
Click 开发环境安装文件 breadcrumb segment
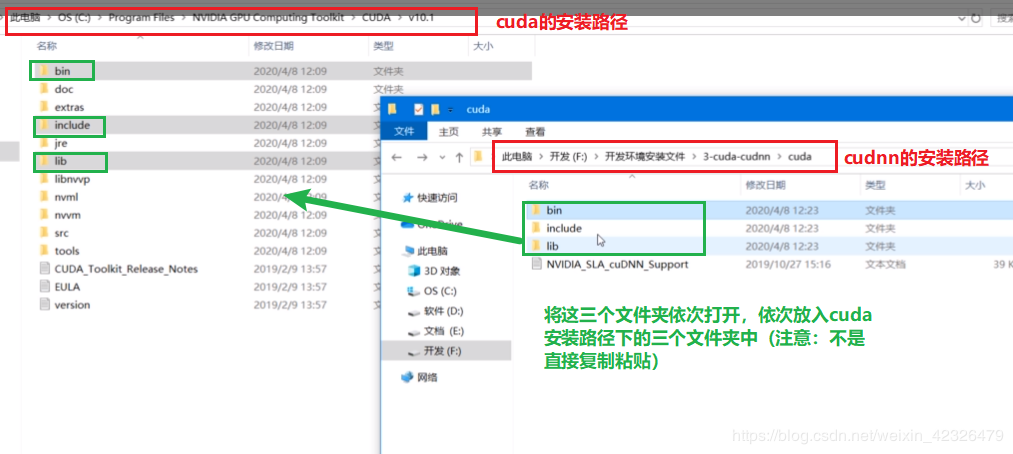pyautogui.click(x=644, y=156)
